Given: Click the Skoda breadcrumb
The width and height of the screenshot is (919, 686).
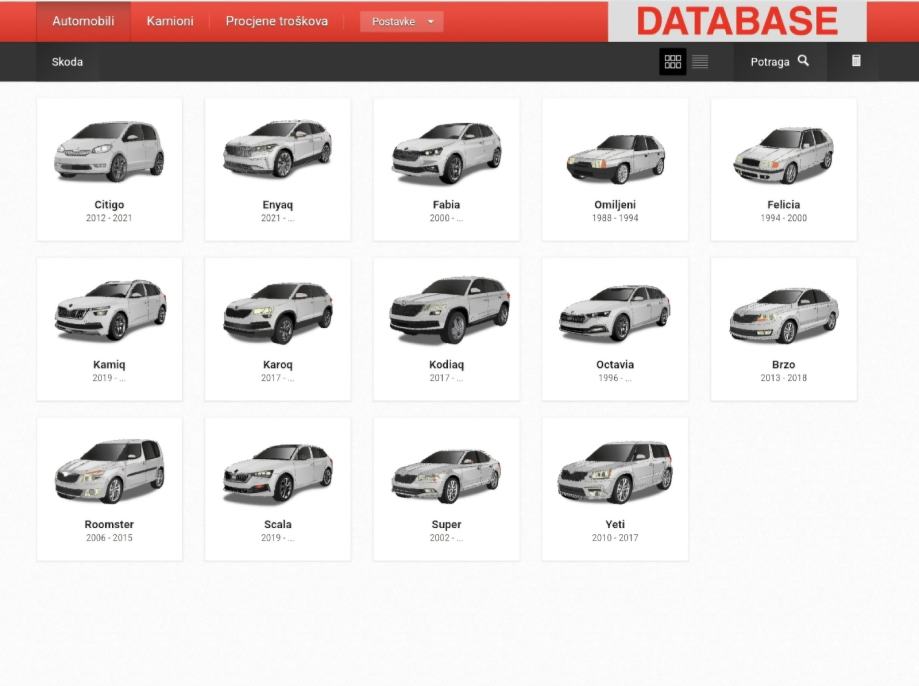Looking at the screenshot, I should [x=67, y=62].
